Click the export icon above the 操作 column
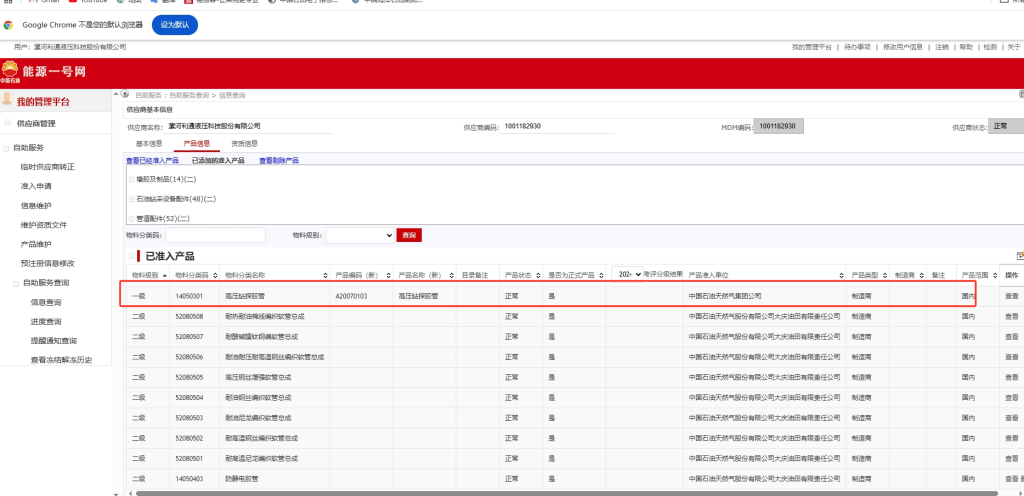1024x496 pixels. pyautogui.click(x=1019, y=257)
